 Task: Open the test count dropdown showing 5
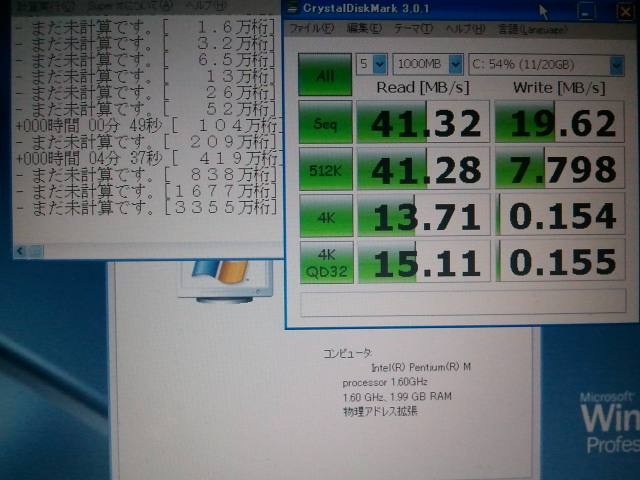[372, 64]
